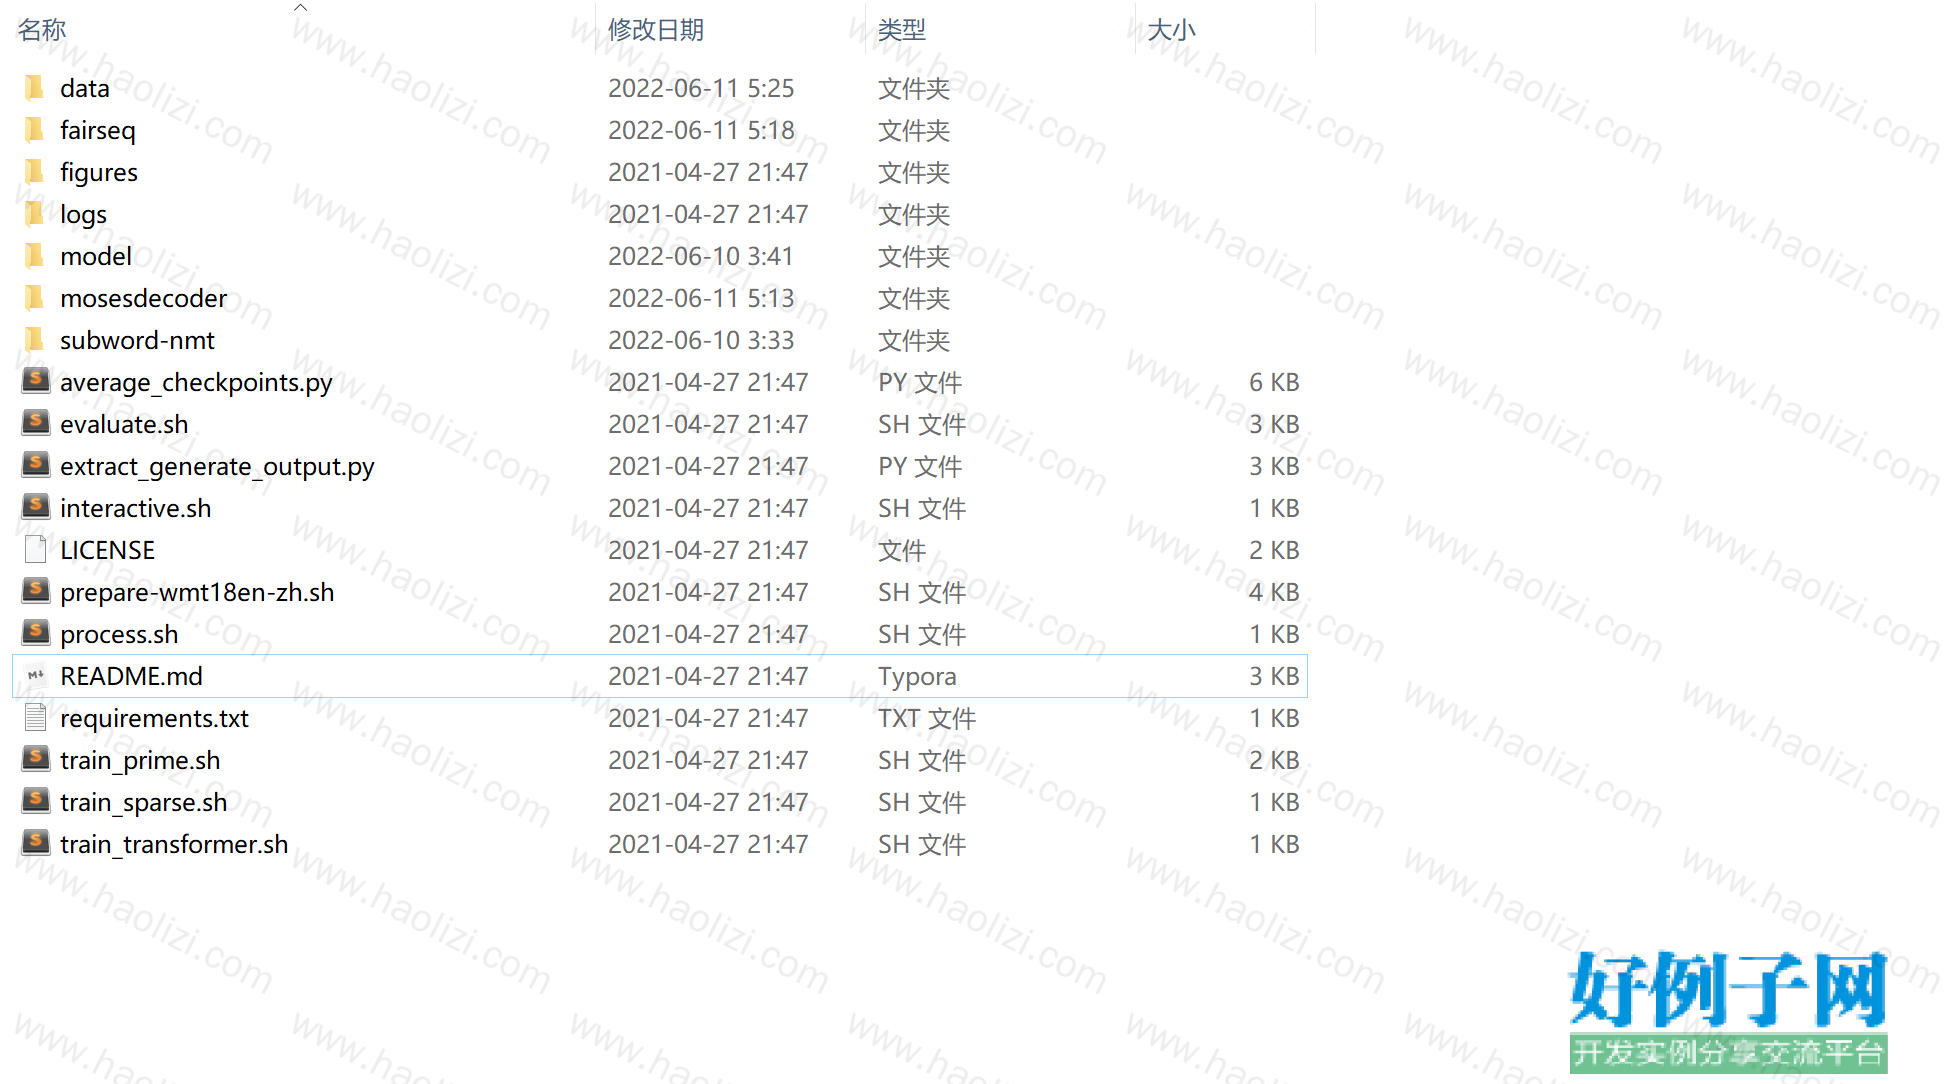Click the README.md markdown icon

(x=36, y=675)
